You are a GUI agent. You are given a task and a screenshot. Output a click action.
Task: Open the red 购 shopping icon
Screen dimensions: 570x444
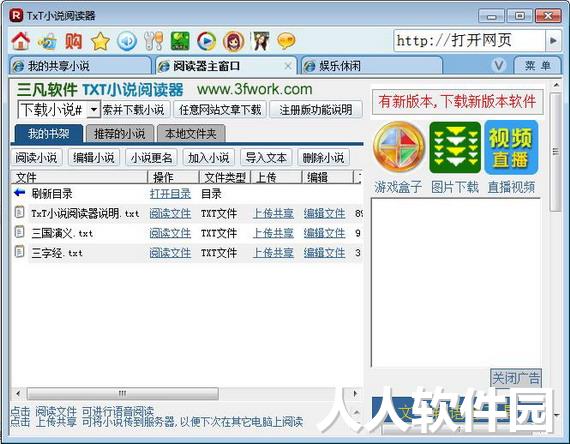(73, 41)
